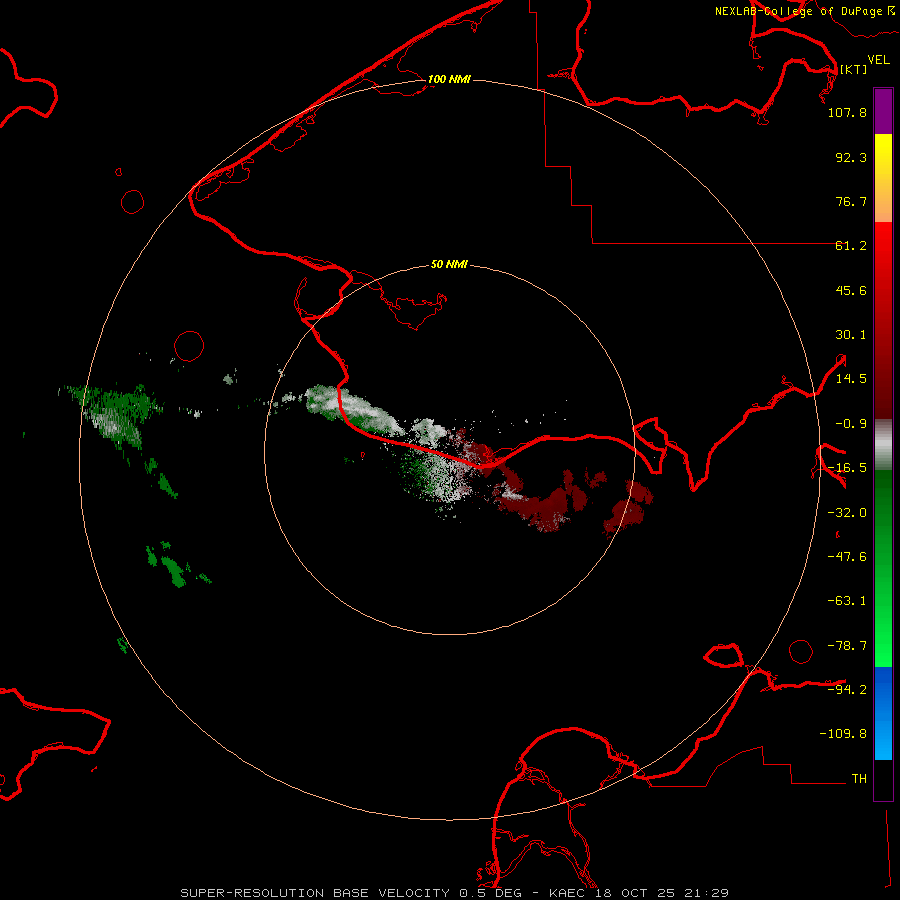This screenshot has height=900, width=900.
Task: Click the blue segment of color bar
Action: click(x=883, y=713)
